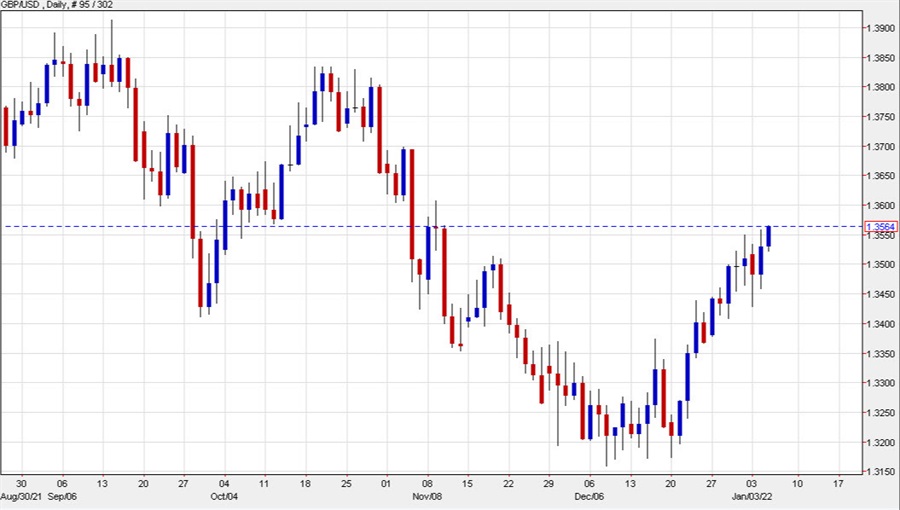Select the Oct/04 date label
Image resolution: width=900 pixels, height=510 pixels.
tap(224, 496)
